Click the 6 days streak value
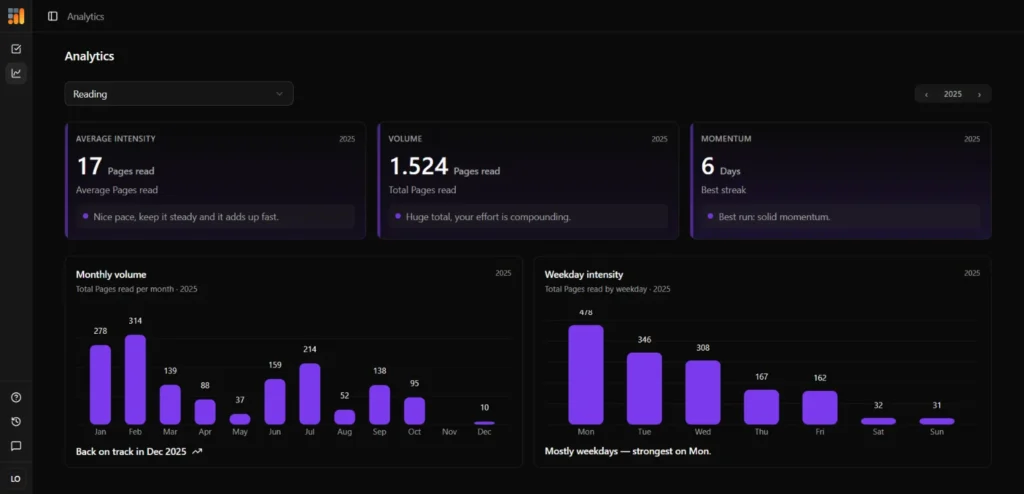Viewport: 1024px width, 494px height. 708,167
